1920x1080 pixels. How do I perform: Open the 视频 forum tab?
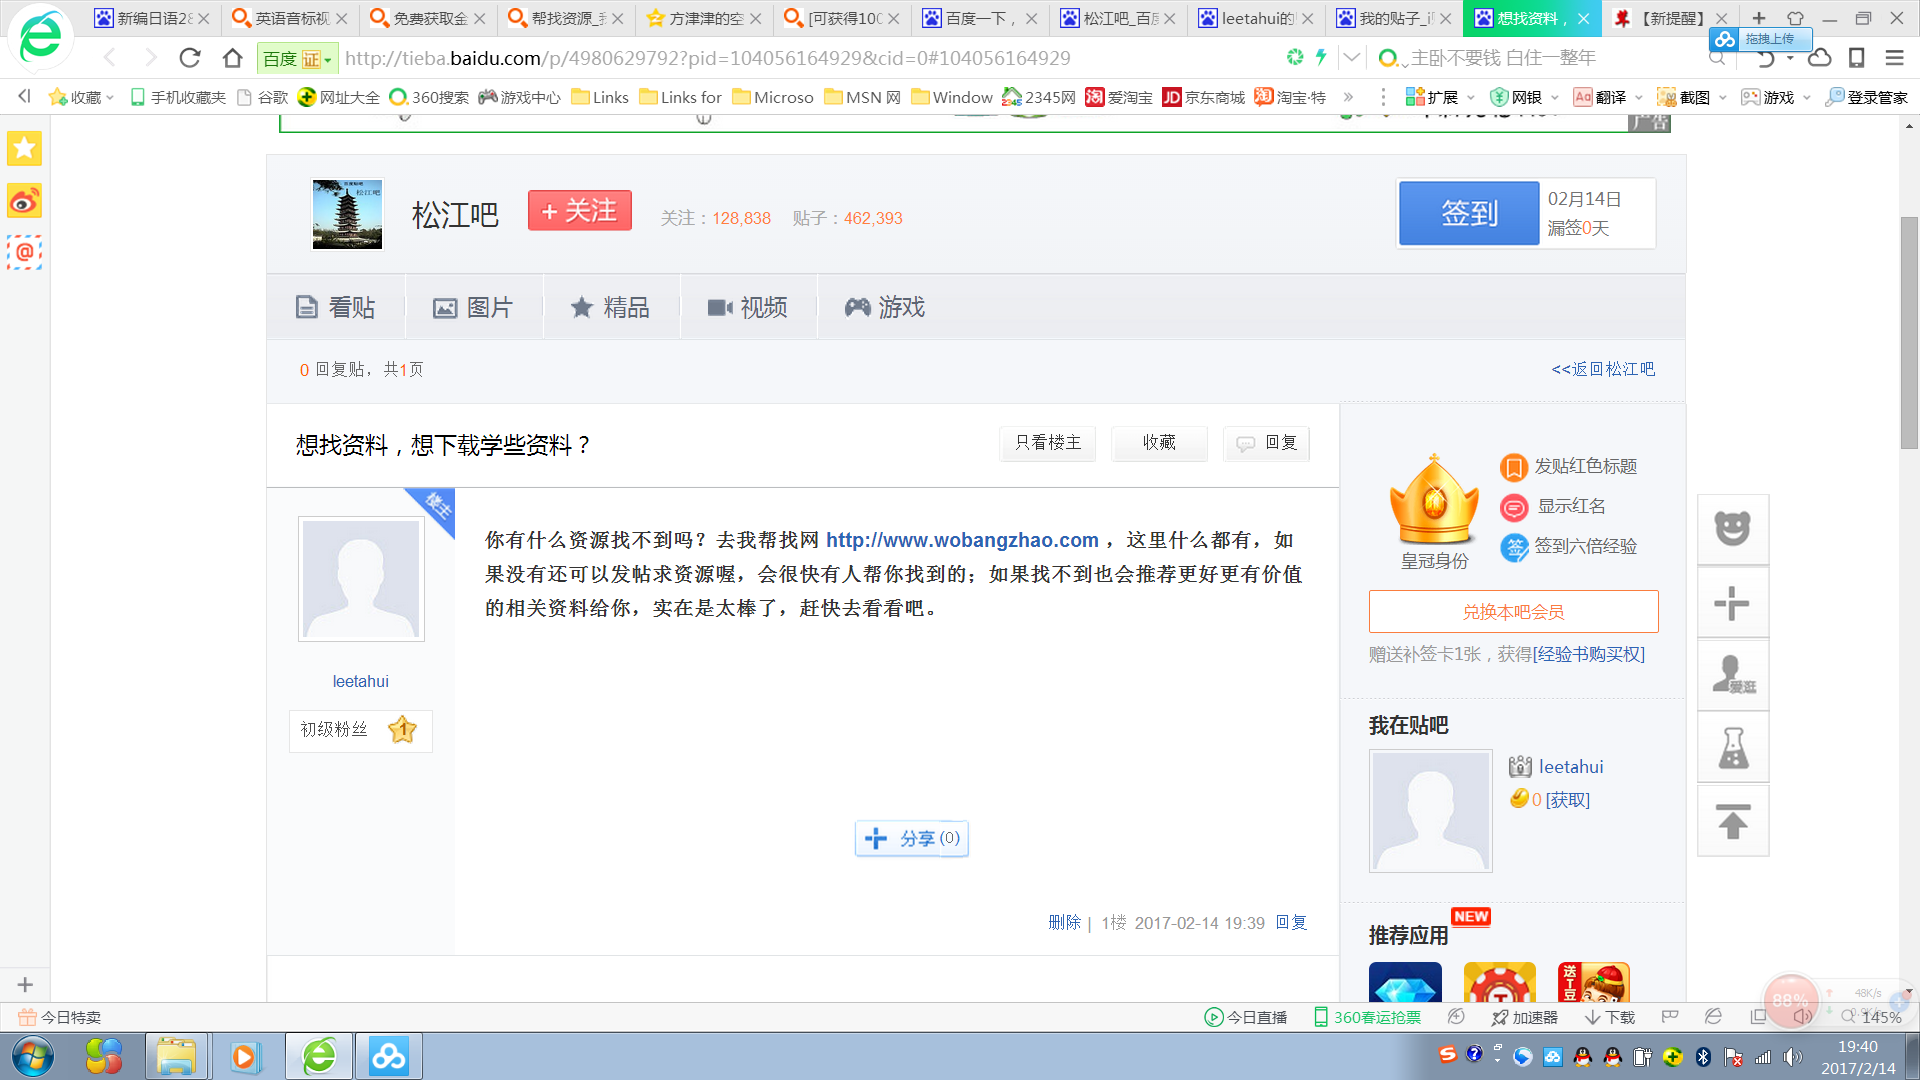point(747,307)
